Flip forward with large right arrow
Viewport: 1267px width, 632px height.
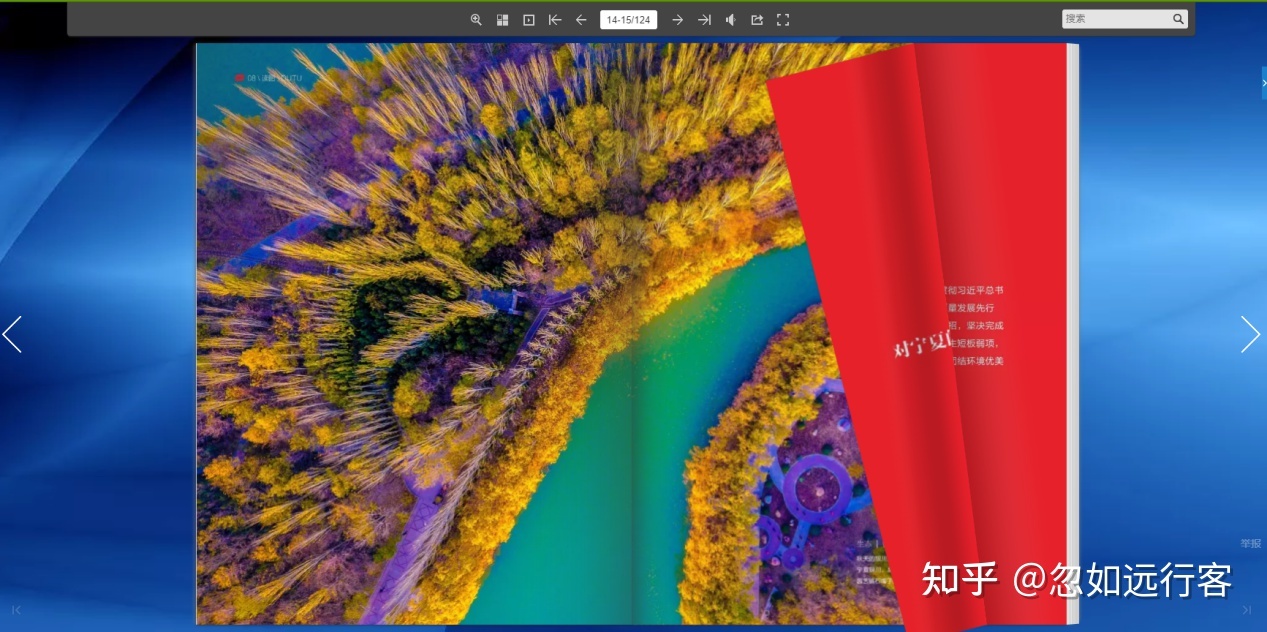coord(1250,334)
